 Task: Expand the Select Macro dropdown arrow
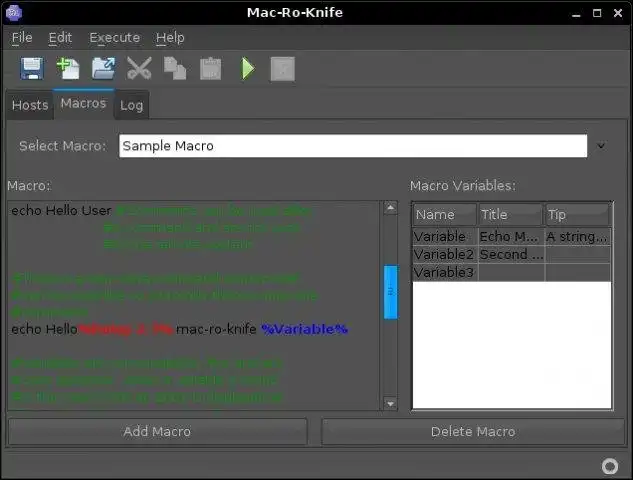point(601,146)
